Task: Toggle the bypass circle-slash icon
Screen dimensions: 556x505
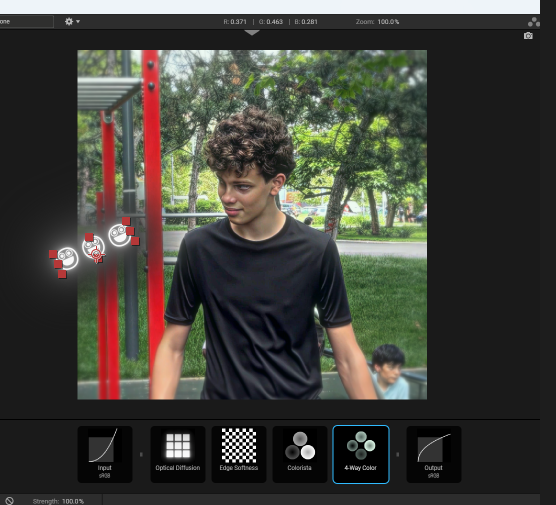Action: [10, 501]
